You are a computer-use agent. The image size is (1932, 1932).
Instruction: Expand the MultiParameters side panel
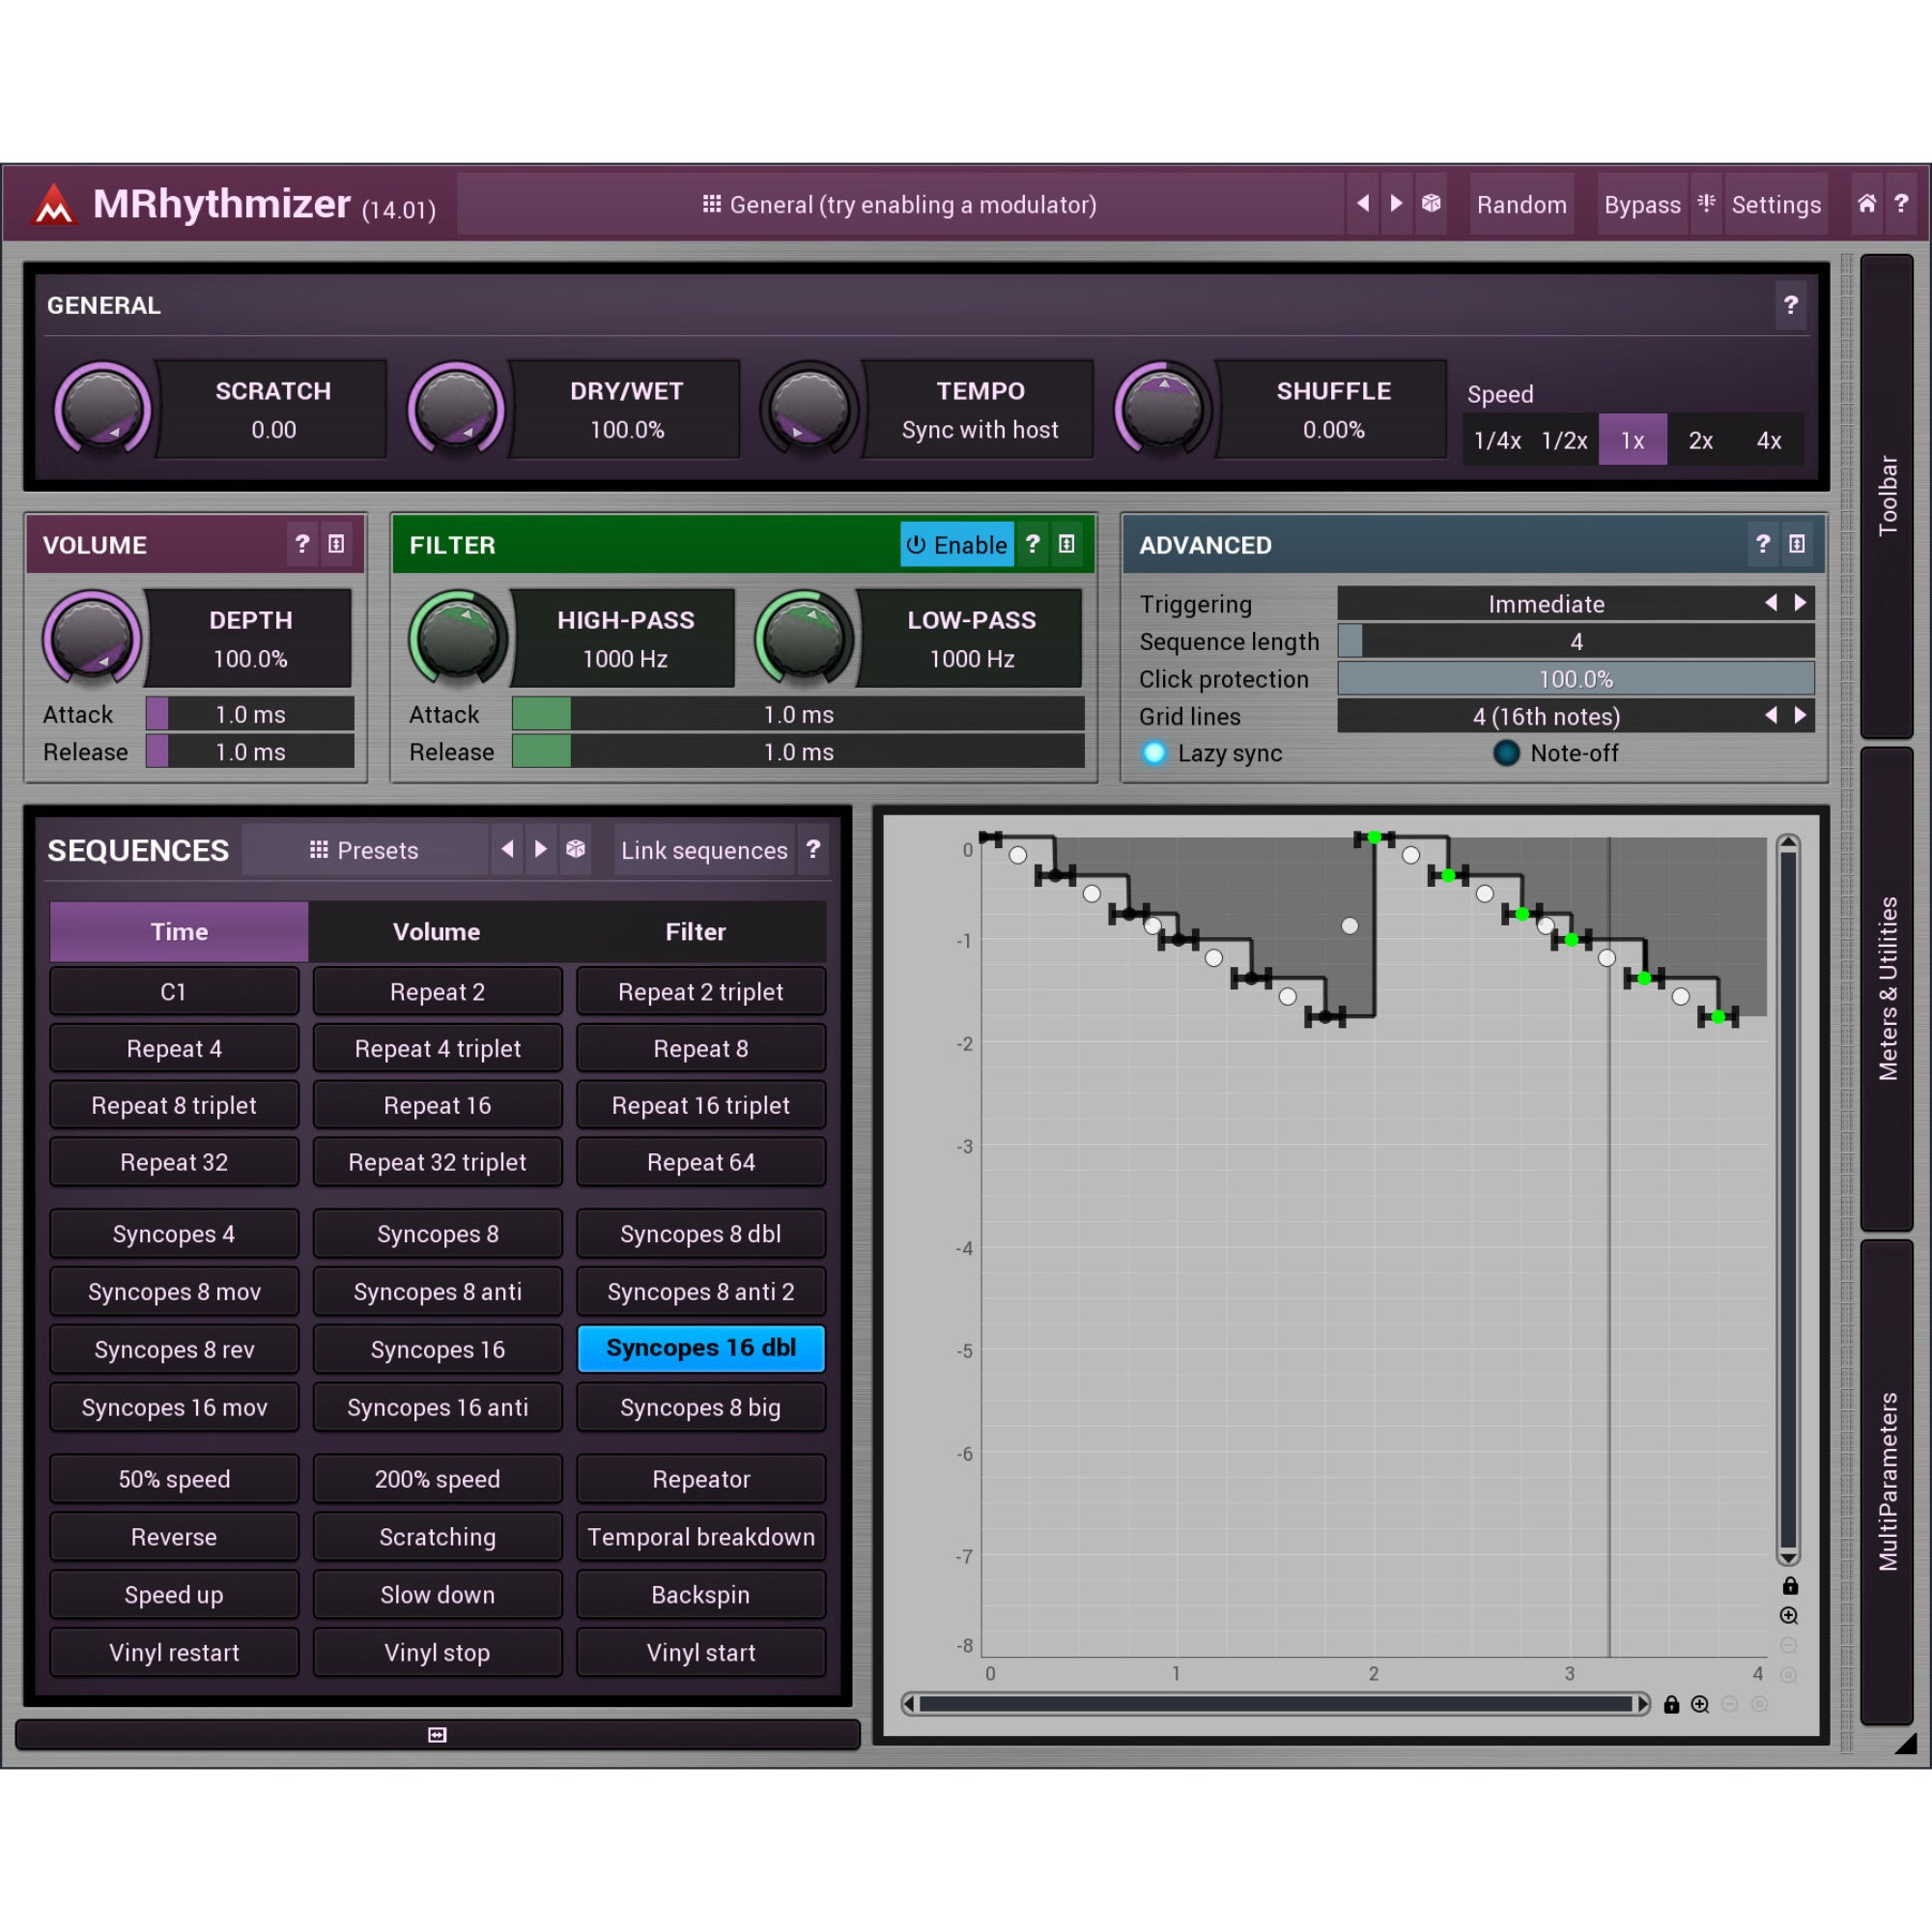(x=1887, y=1482)
